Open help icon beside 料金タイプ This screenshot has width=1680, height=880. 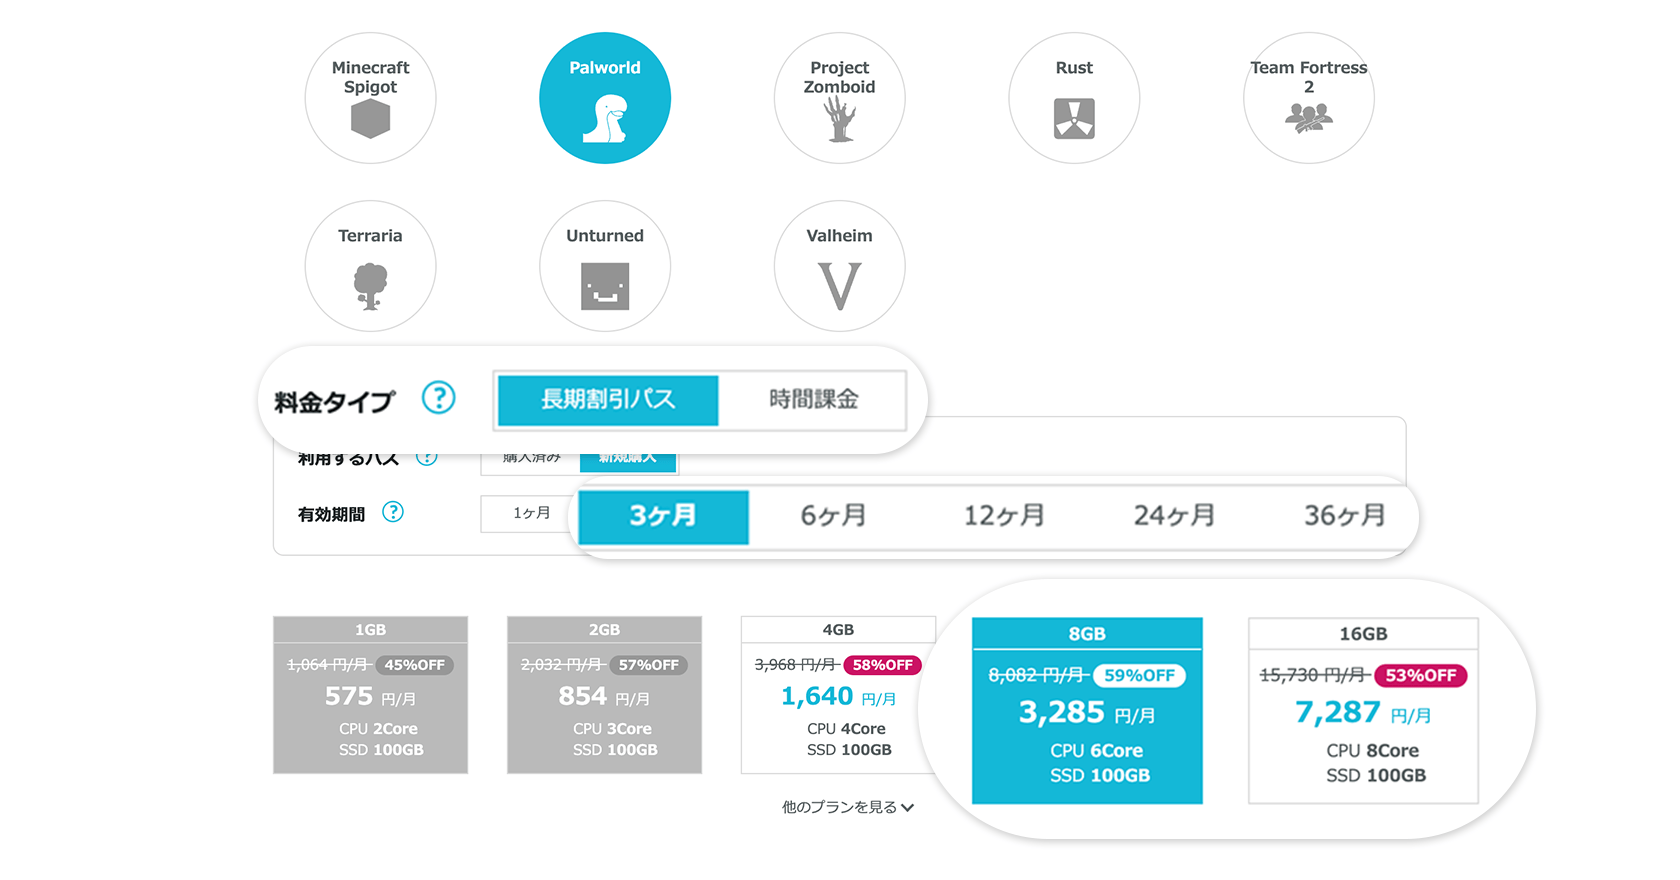[438, 398]
